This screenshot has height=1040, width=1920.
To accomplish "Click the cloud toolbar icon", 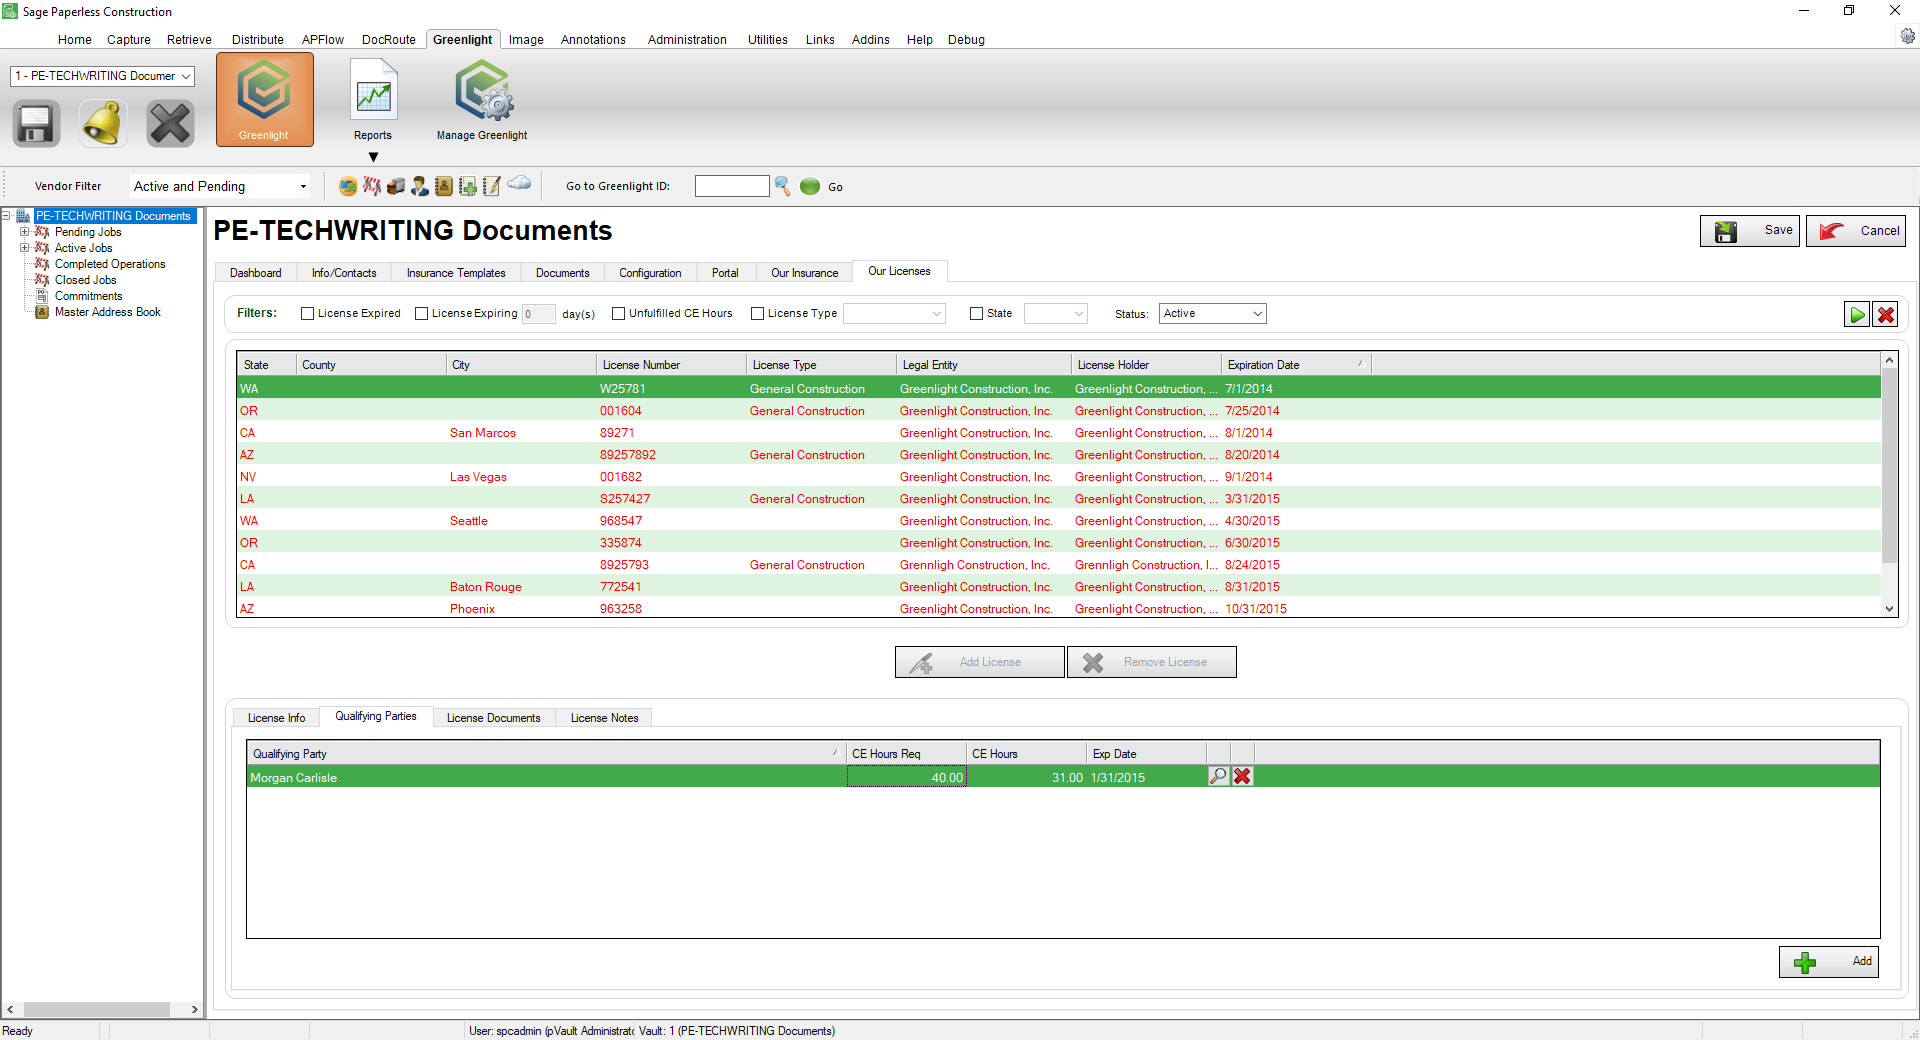I will [x=519, y=183].
